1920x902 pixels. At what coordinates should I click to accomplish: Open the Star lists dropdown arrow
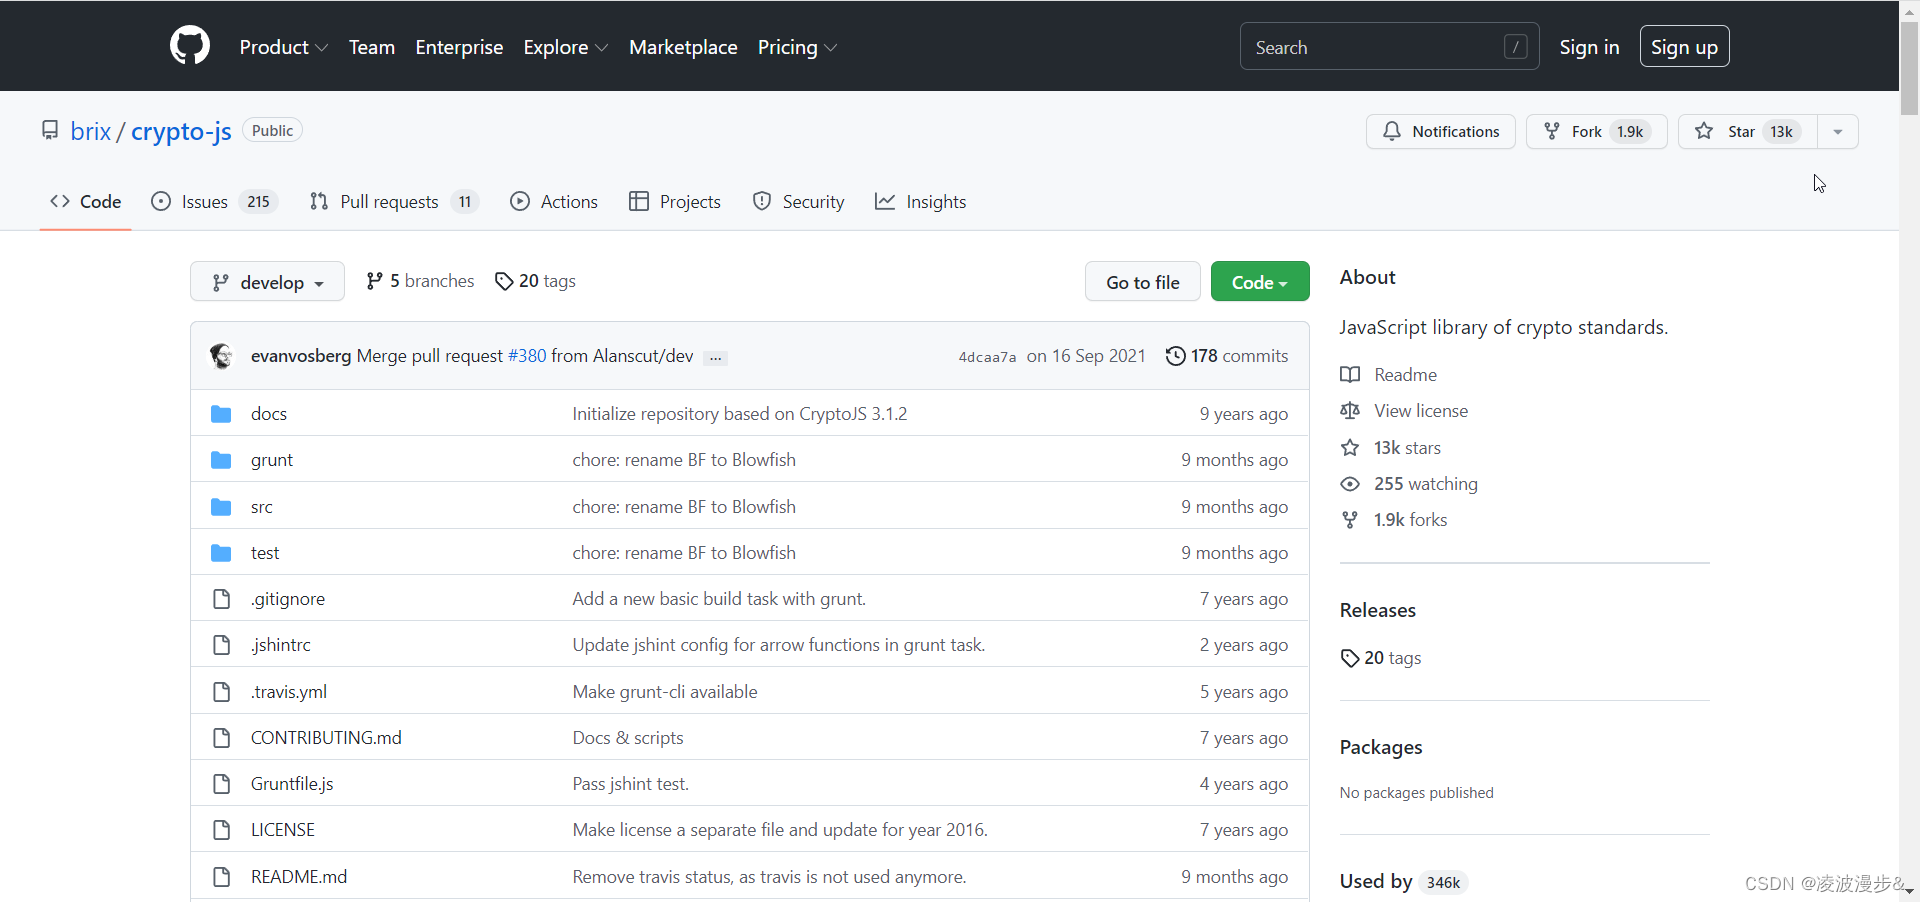point(1837,132)
